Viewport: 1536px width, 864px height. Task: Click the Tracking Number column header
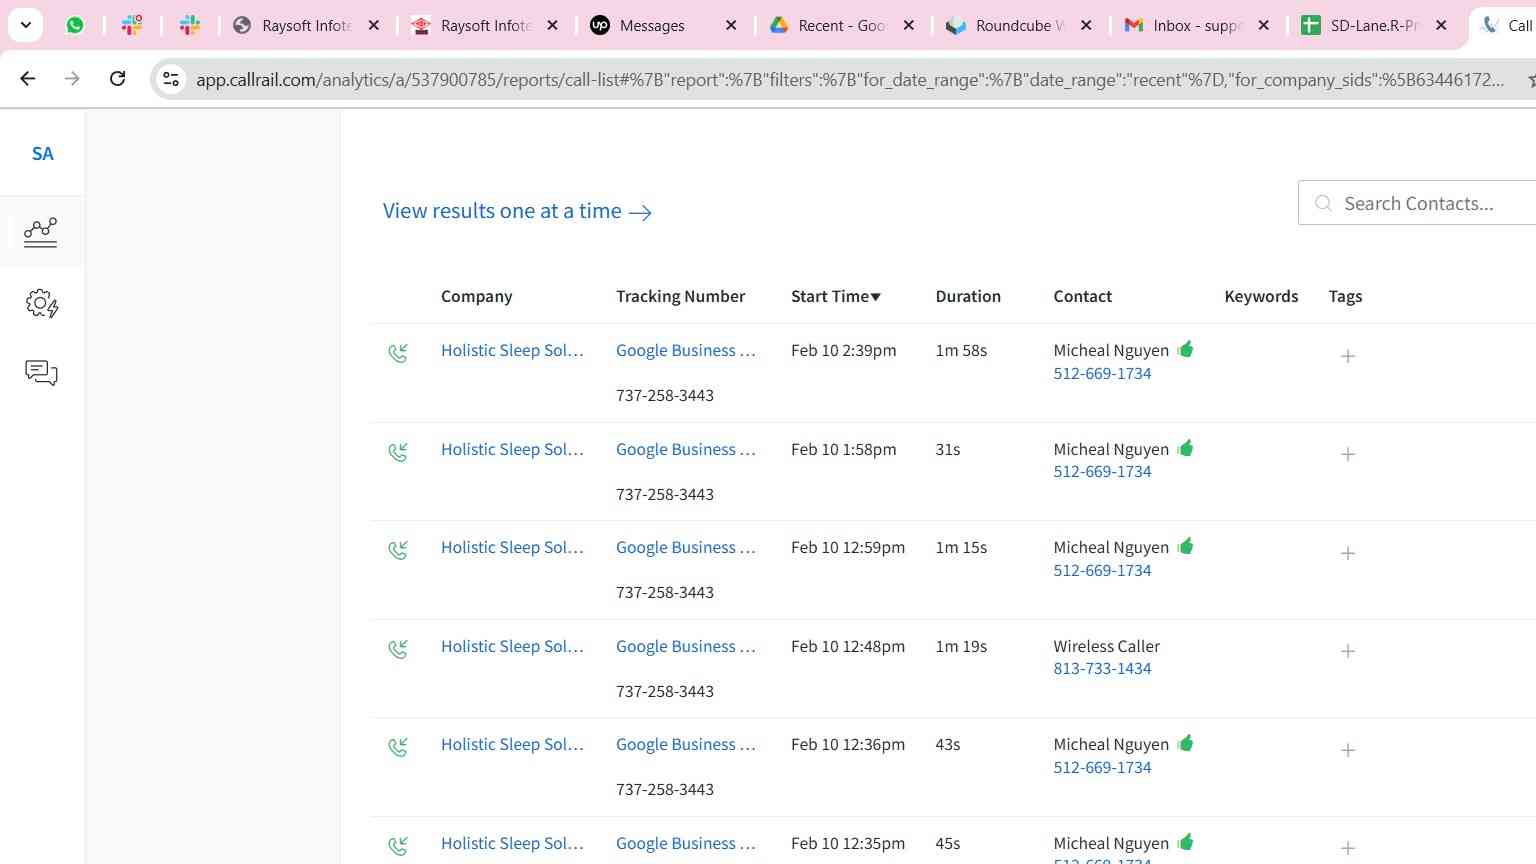tap(680, 296)
